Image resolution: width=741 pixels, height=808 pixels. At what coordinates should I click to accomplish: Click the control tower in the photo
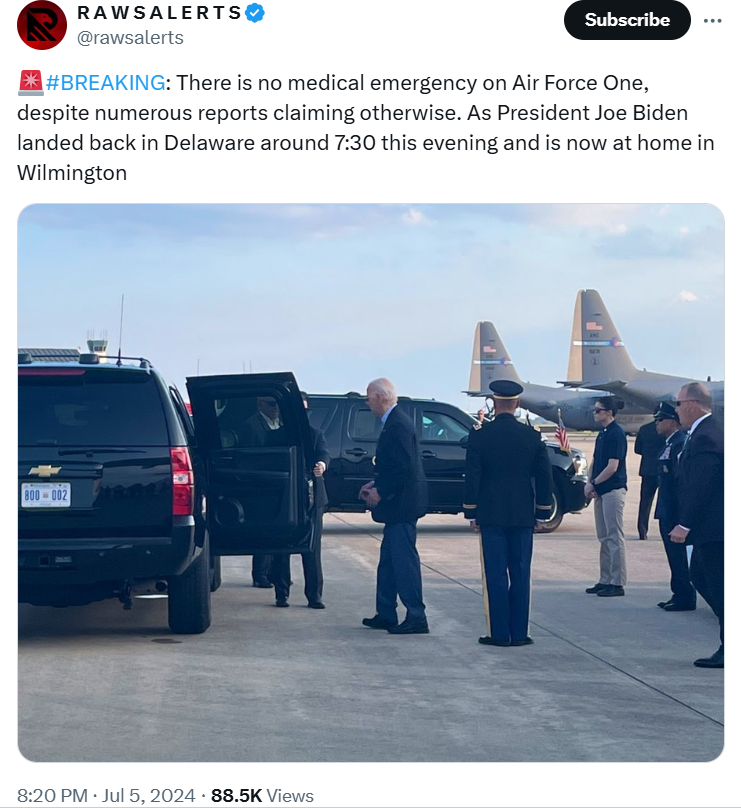tap(97, 345)
